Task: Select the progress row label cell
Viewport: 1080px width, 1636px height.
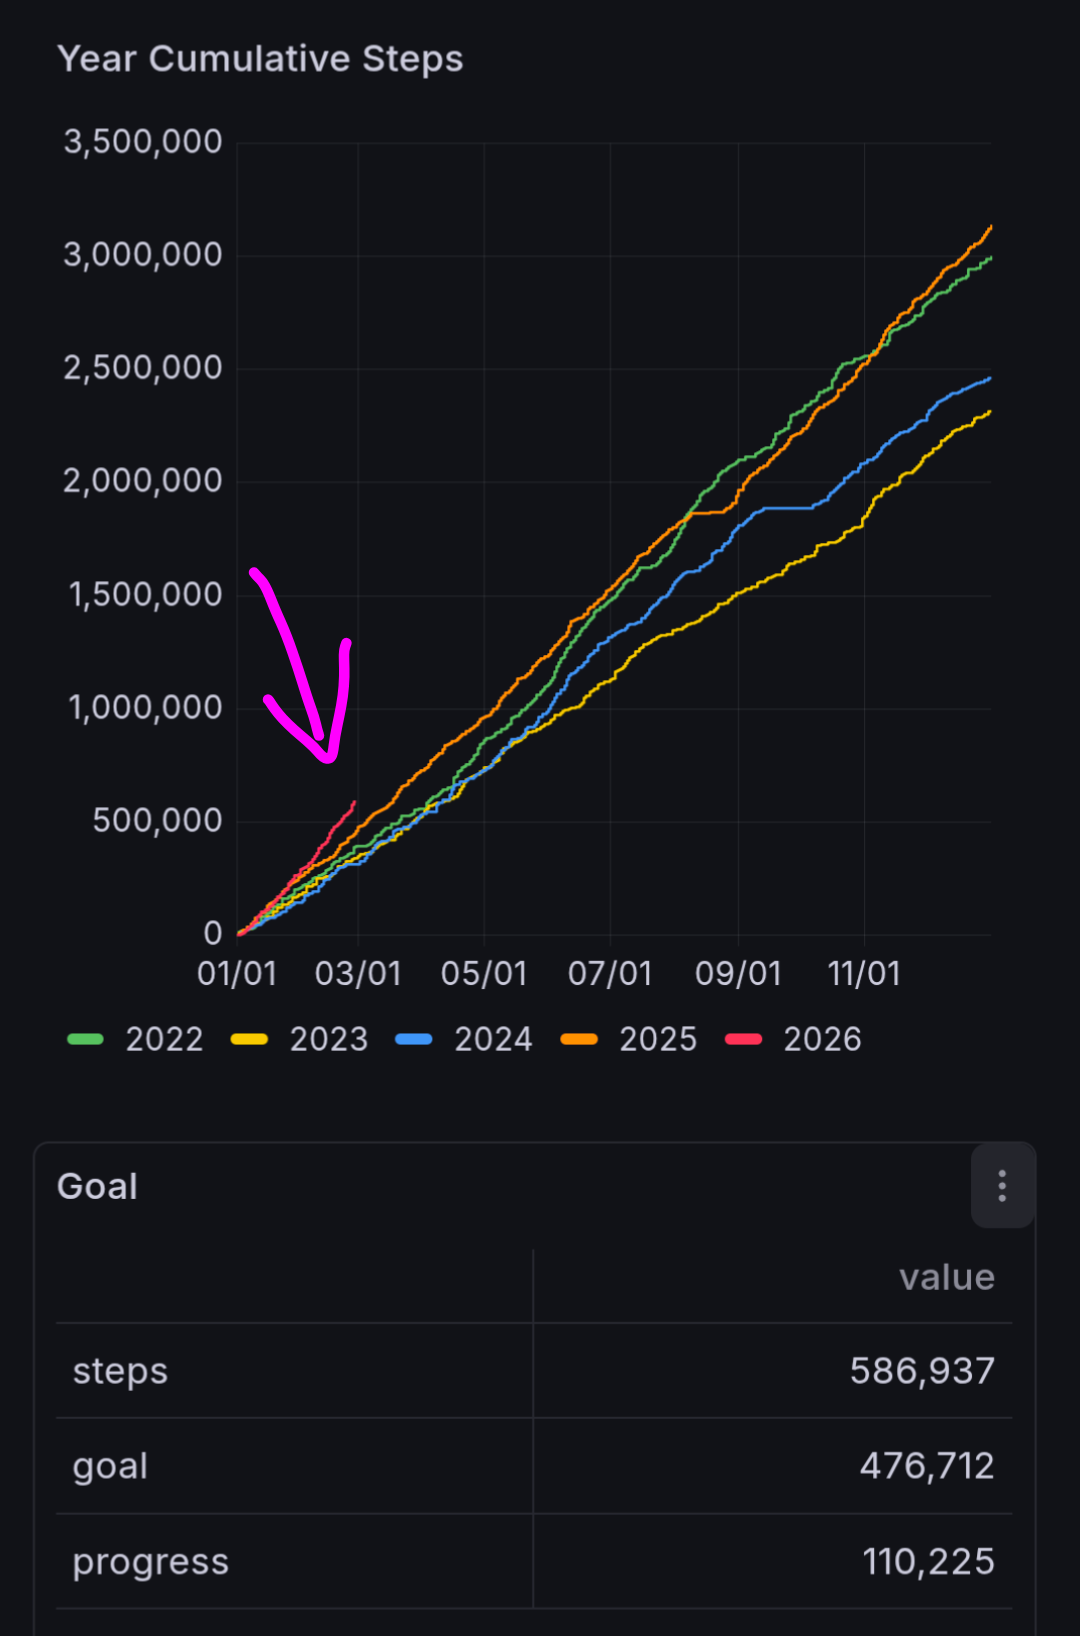Action: click(150, 1561)
